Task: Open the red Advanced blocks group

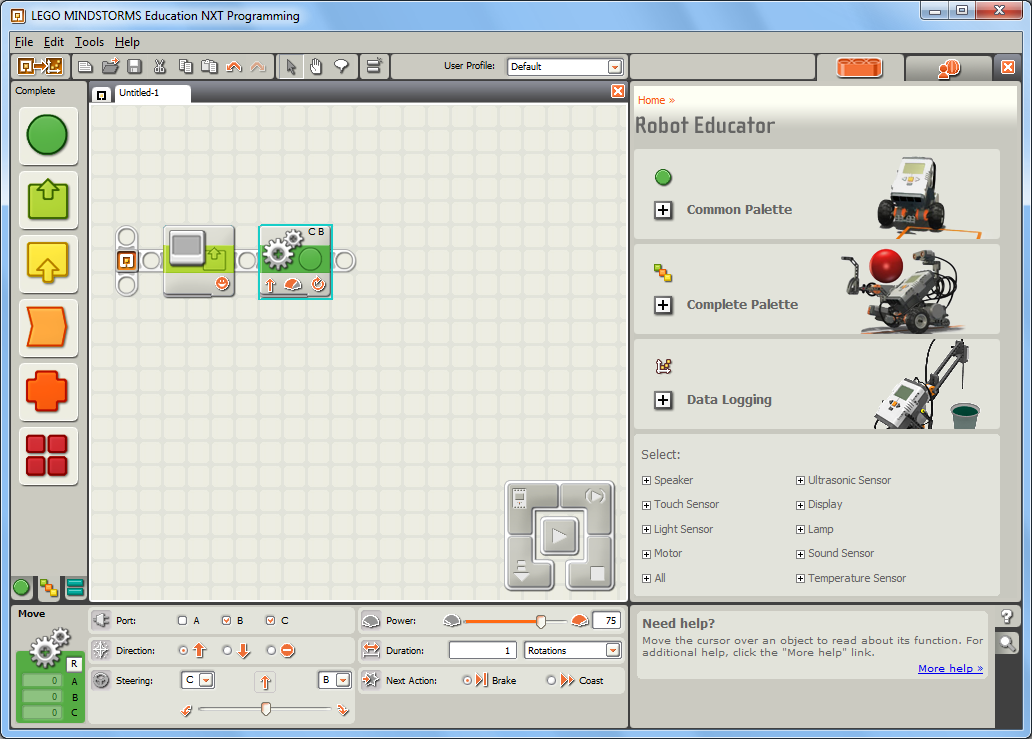Action: point(48,455)
